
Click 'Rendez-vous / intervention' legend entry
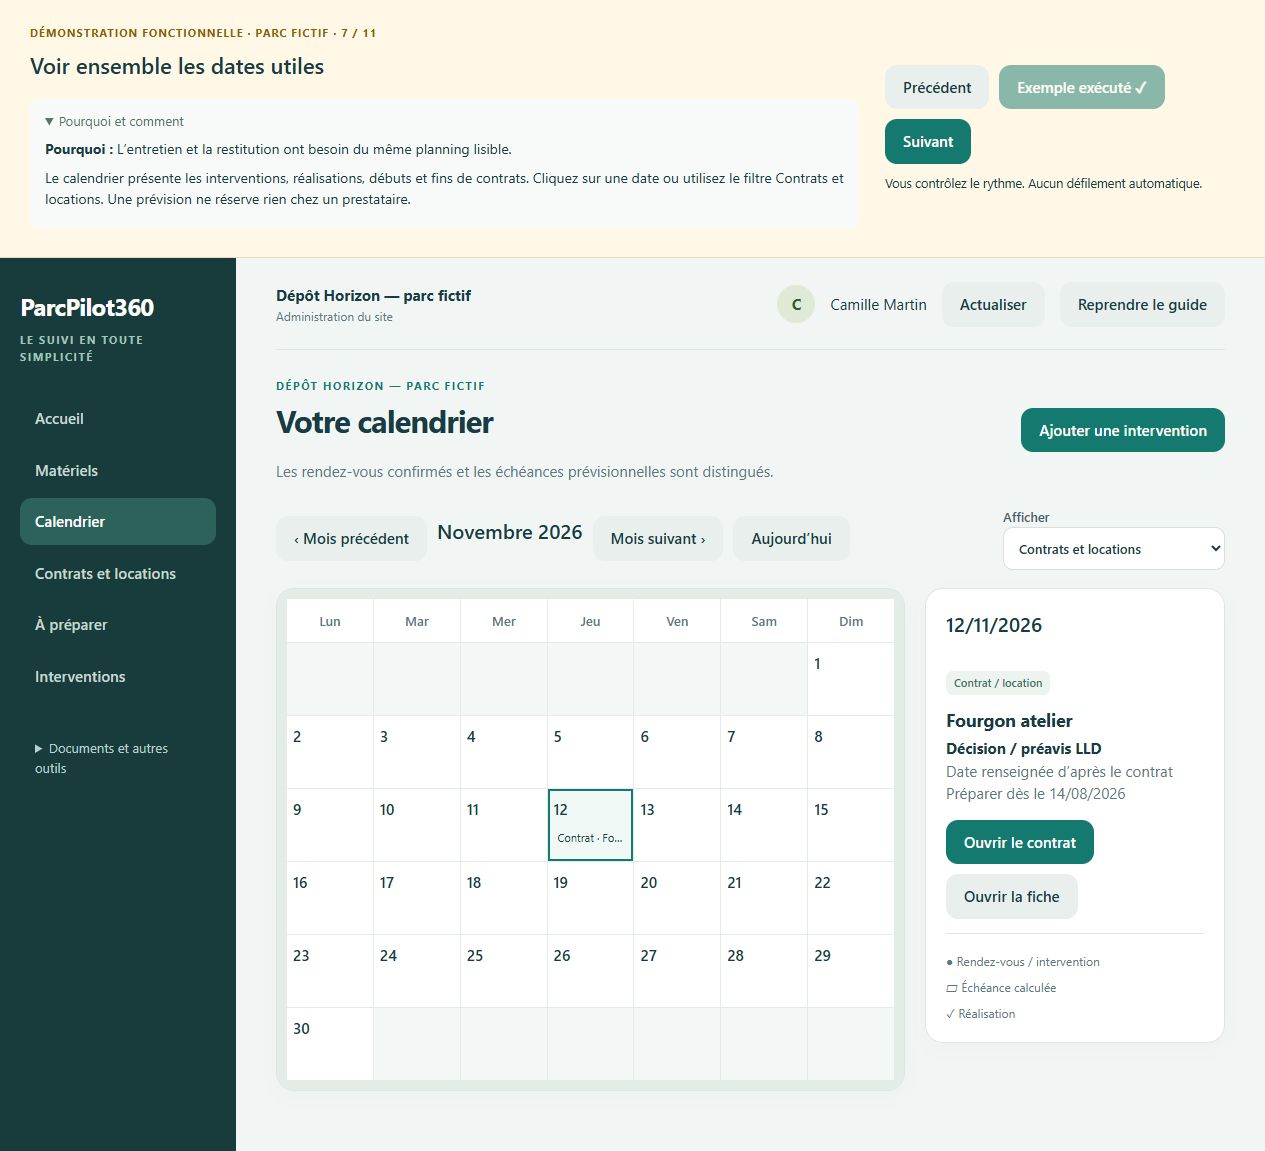(1023, 962)
